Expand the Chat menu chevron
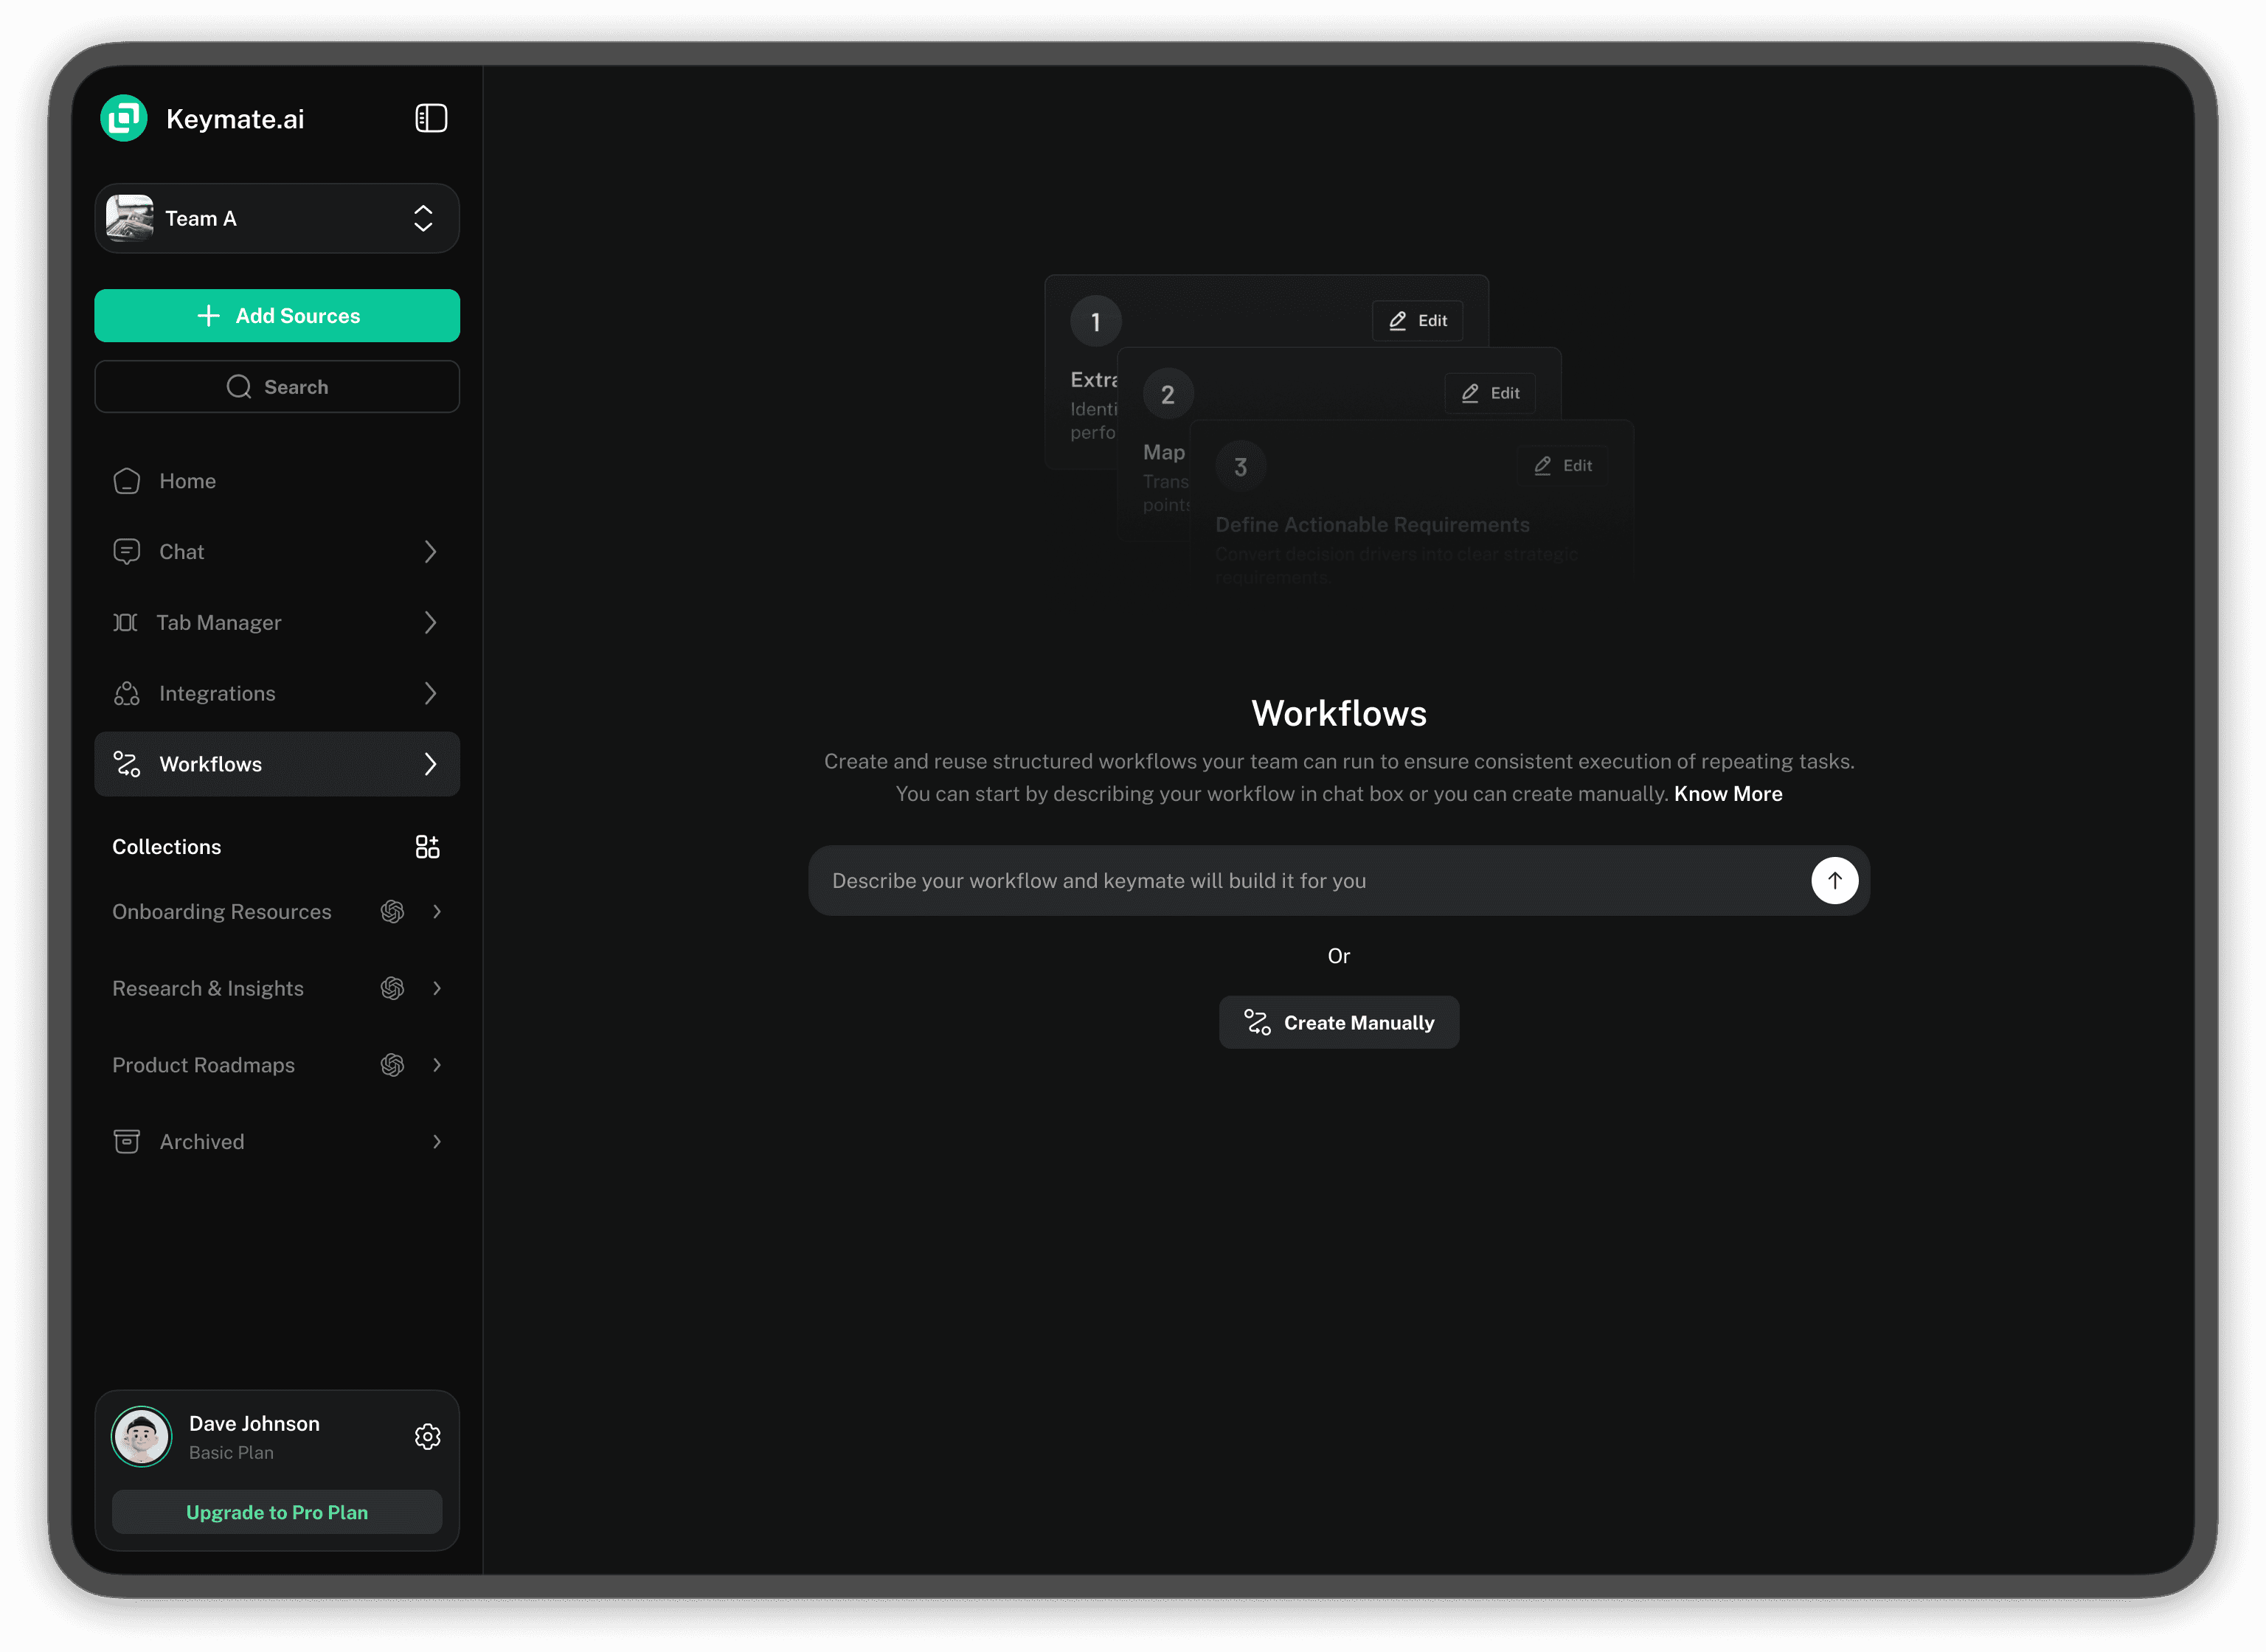Screen dimensions: 2266x1652 click(430, 552)
